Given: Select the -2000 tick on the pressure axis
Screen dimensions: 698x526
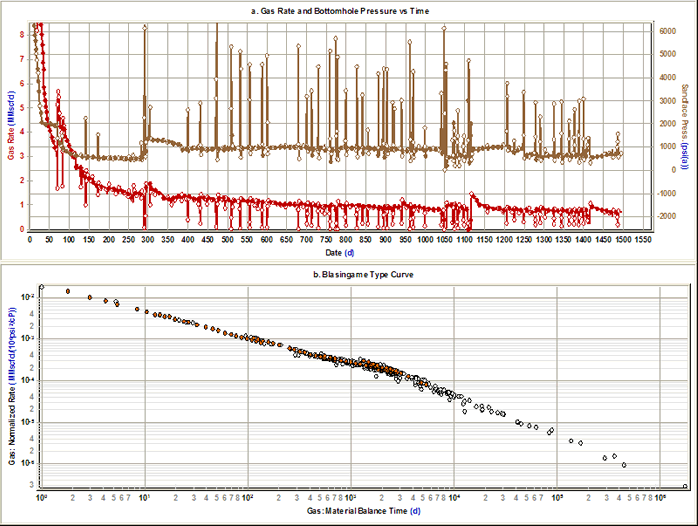Looking at the screenshot, I should (667, 216).
